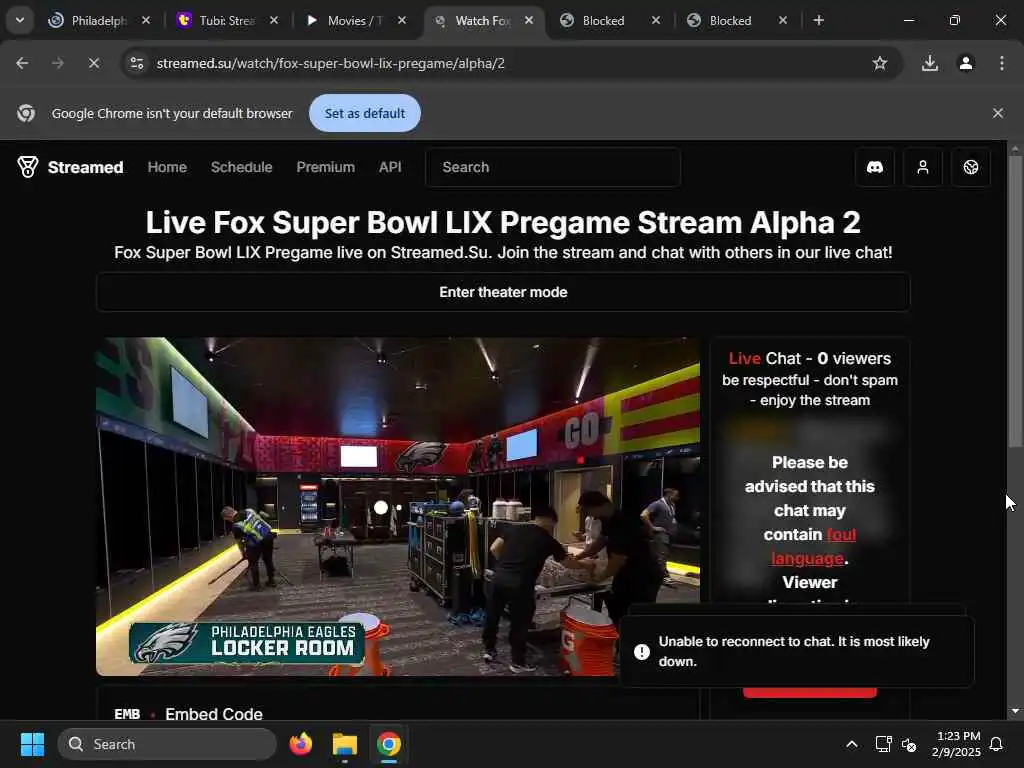The height and width of the screenshot is (768, 1024).
Task: Go forward to next page
Action: pyautogui.click(x=58, y=63)
